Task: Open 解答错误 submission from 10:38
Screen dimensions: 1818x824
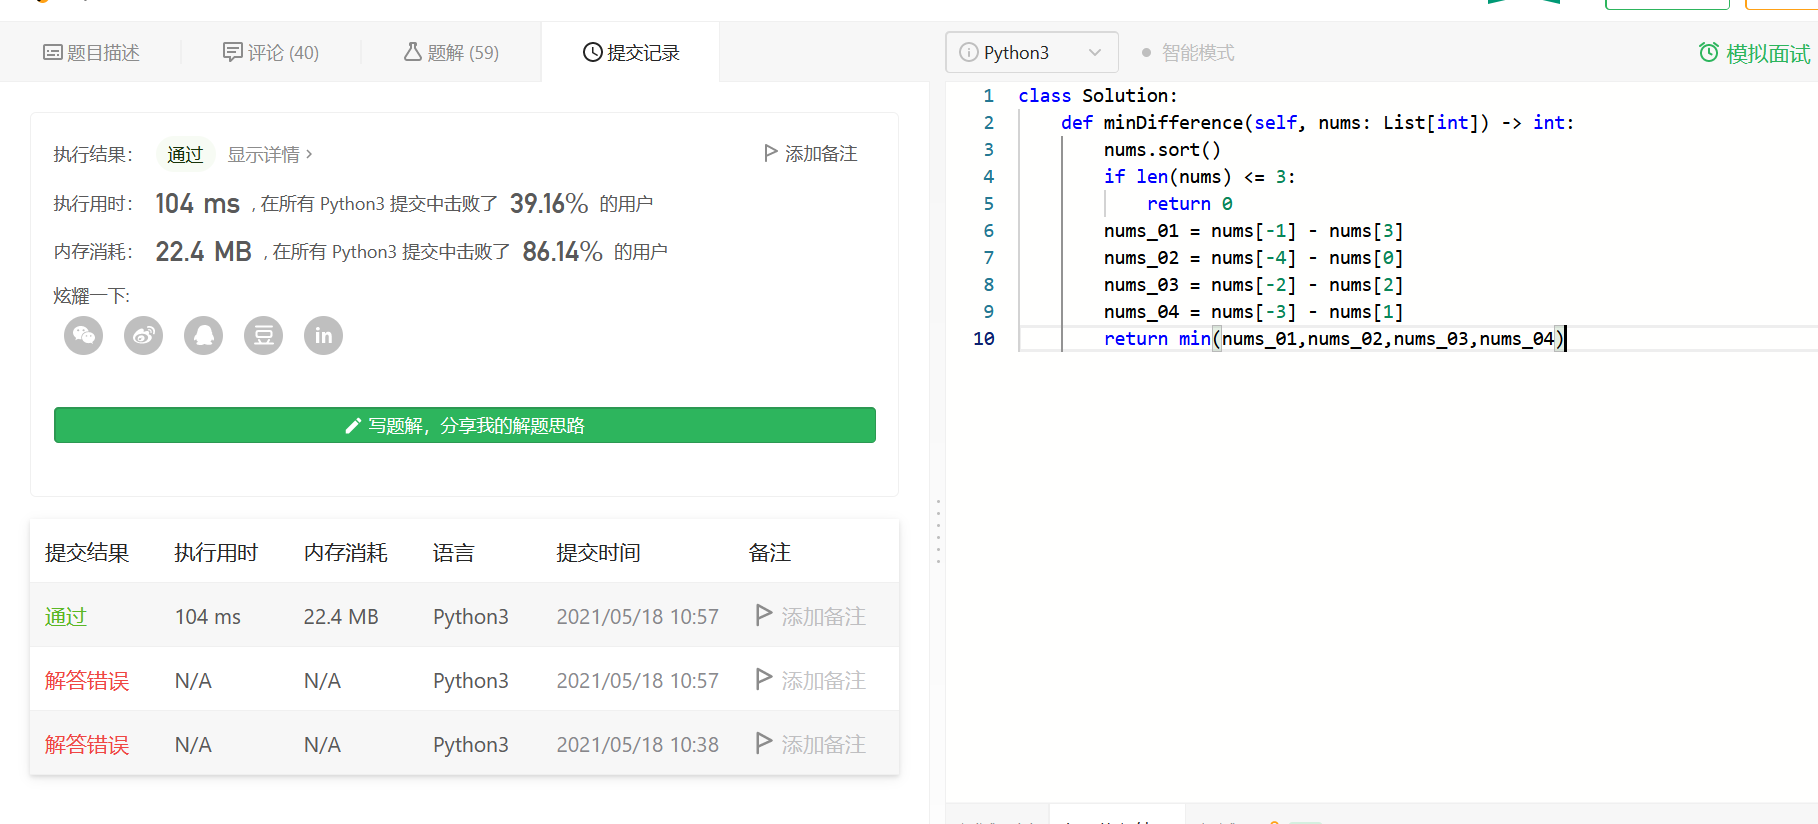Action: coord(87,744)
